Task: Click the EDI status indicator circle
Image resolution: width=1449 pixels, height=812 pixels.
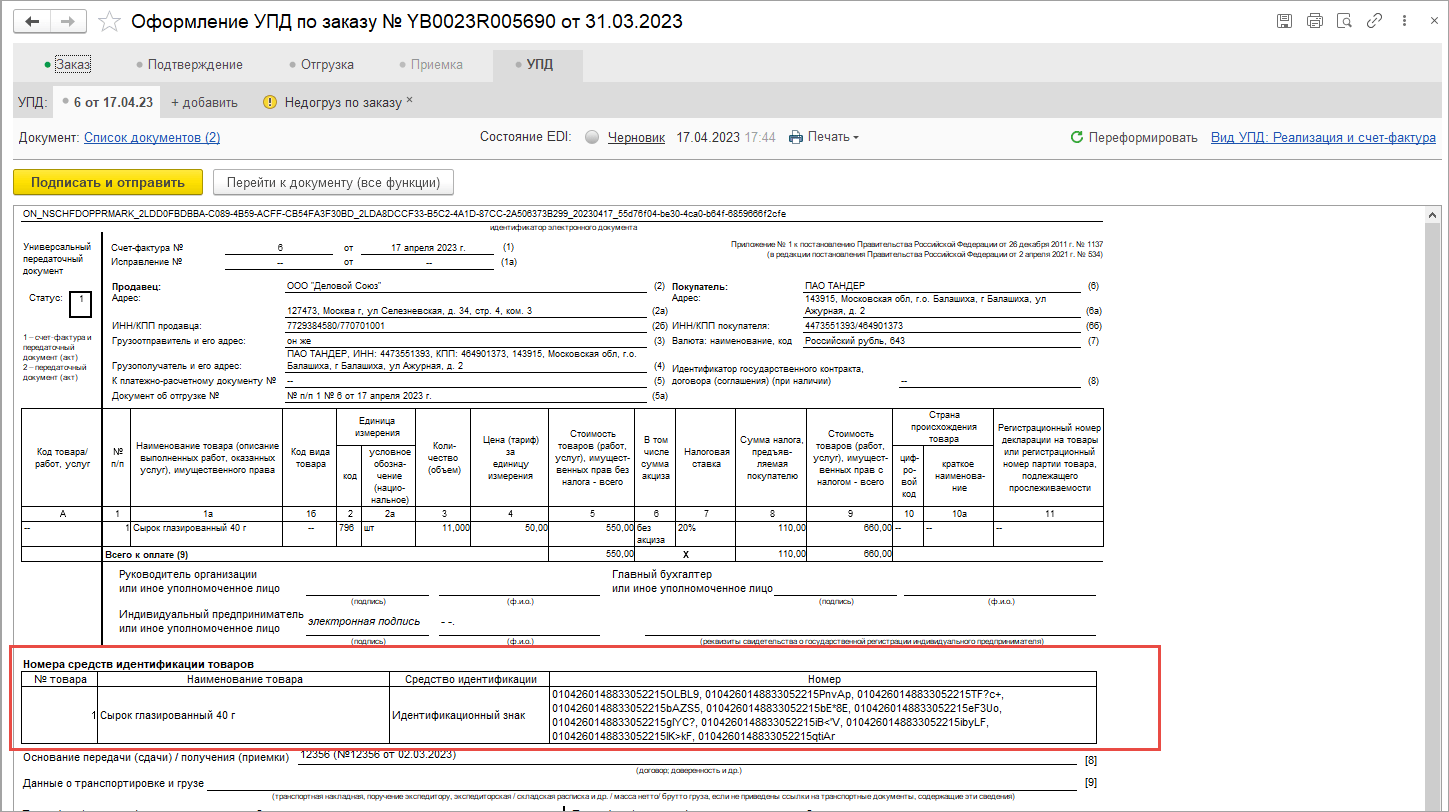Action: click(x=592, y=138)
